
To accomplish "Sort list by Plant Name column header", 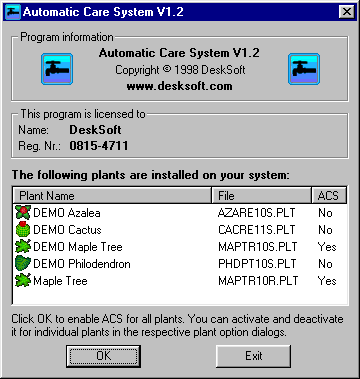I will (x=112, y=195).
